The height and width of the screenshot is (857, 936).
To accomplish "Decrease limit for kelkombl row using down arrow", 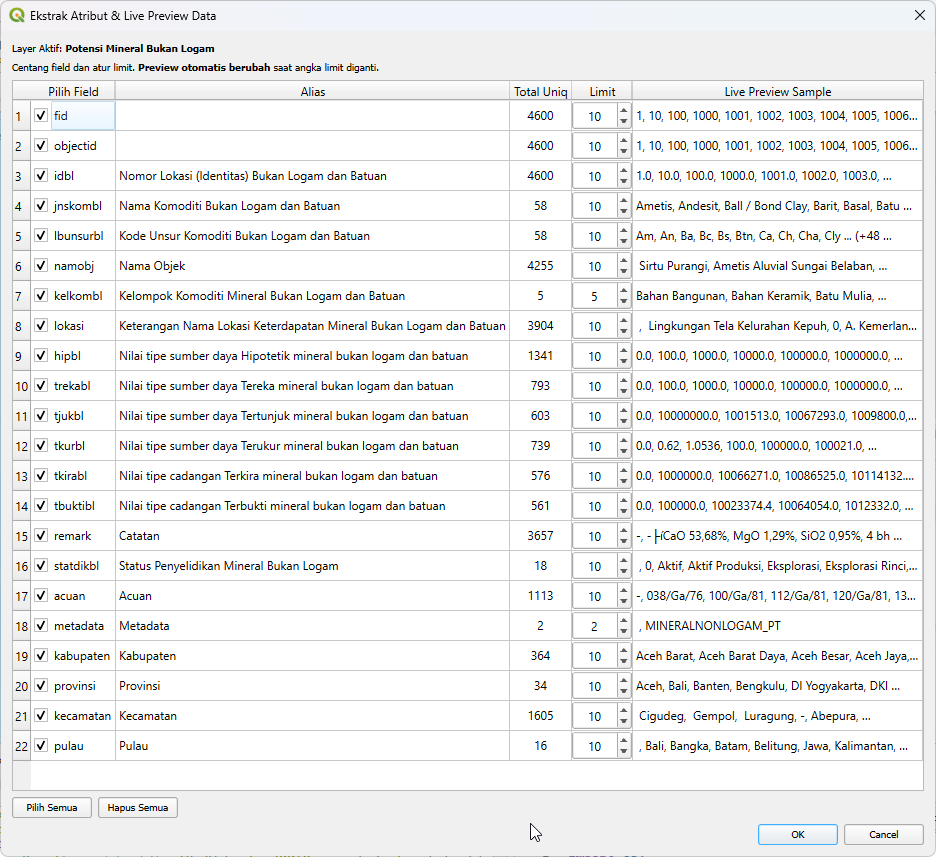I will pyautogui.click(x=624, y=301).
